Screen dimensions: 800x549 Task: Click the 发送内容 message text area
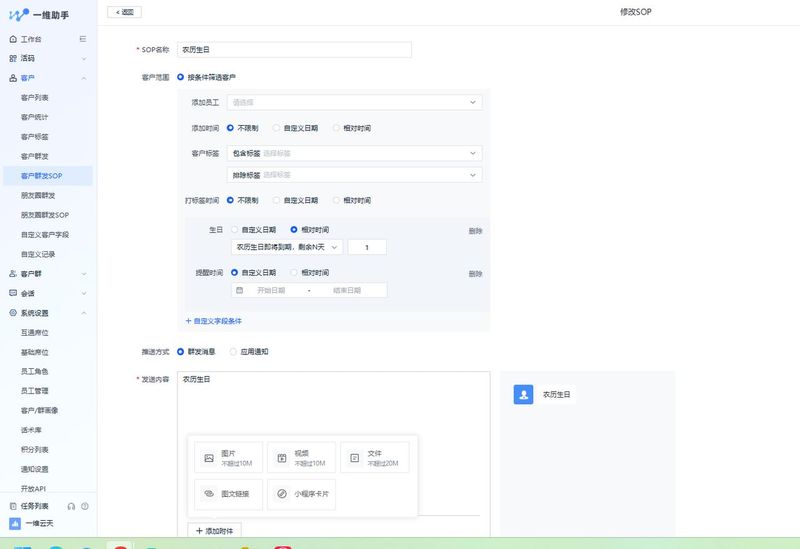pyautogui.click(x=334, y=403)
